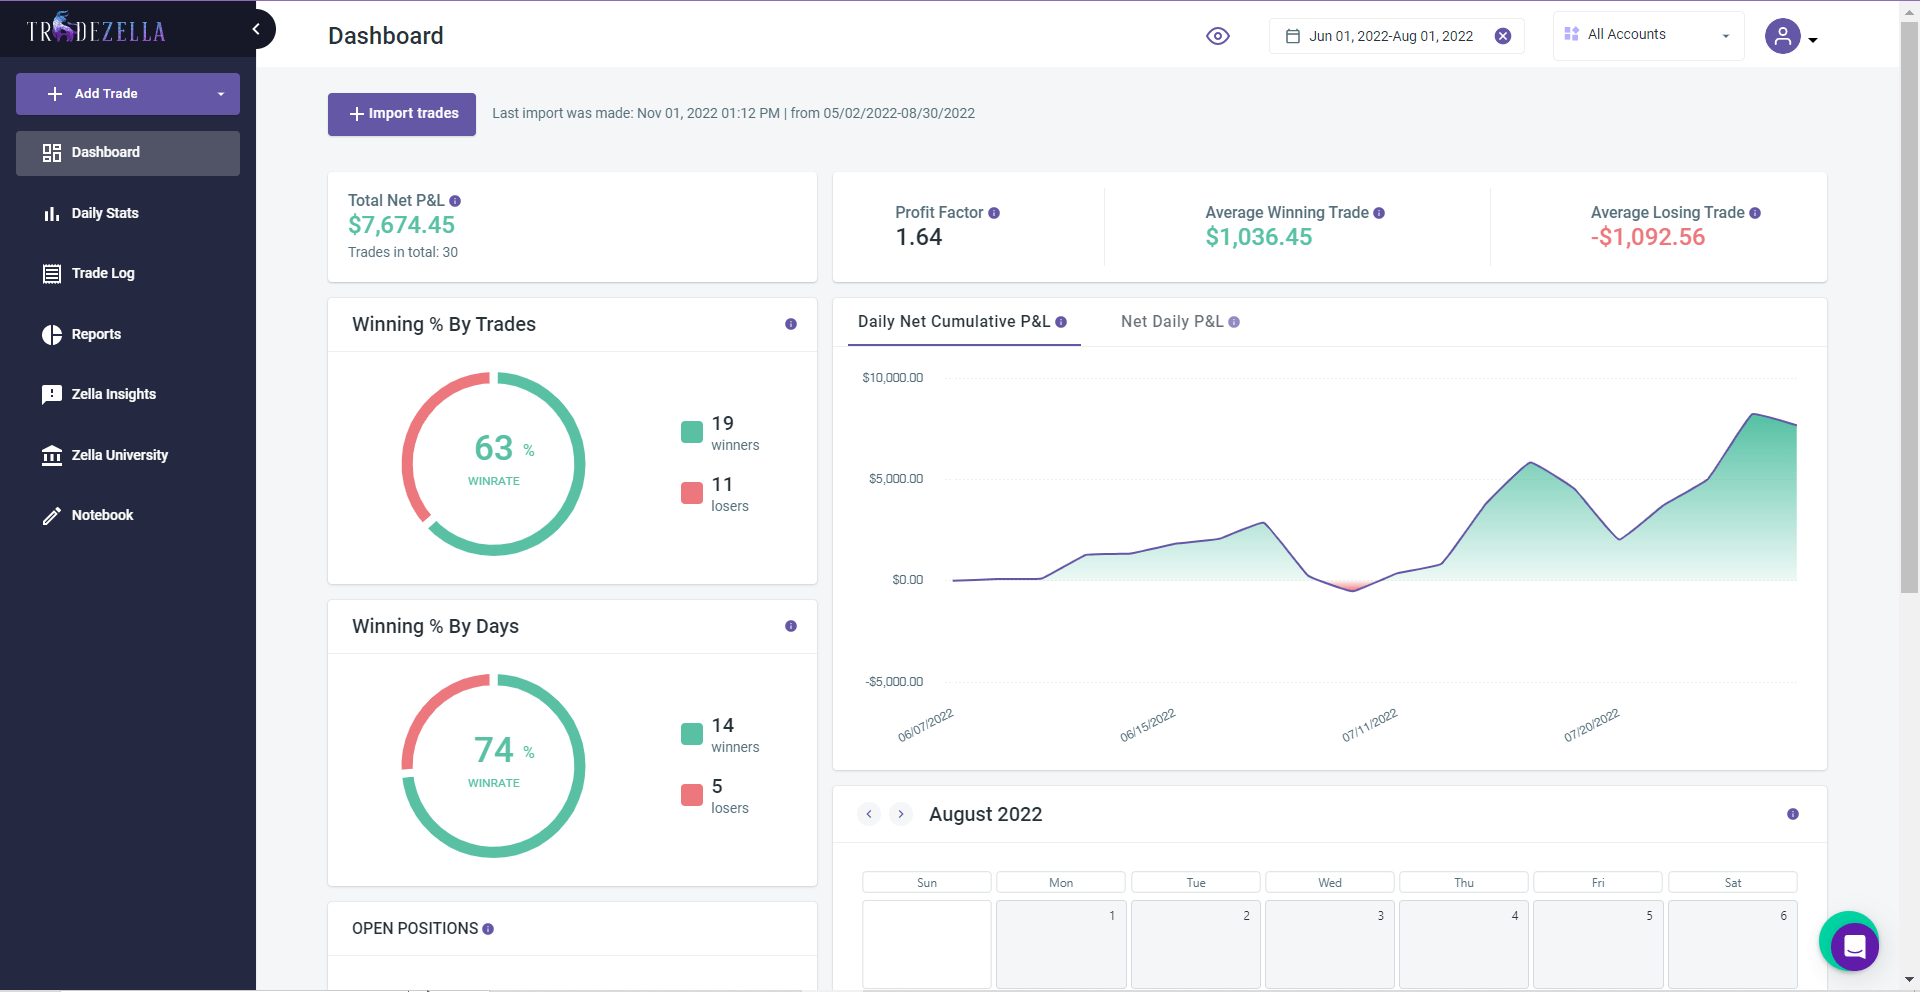Open Zella University
1920x992 pixels.
[x=119, y=455]
